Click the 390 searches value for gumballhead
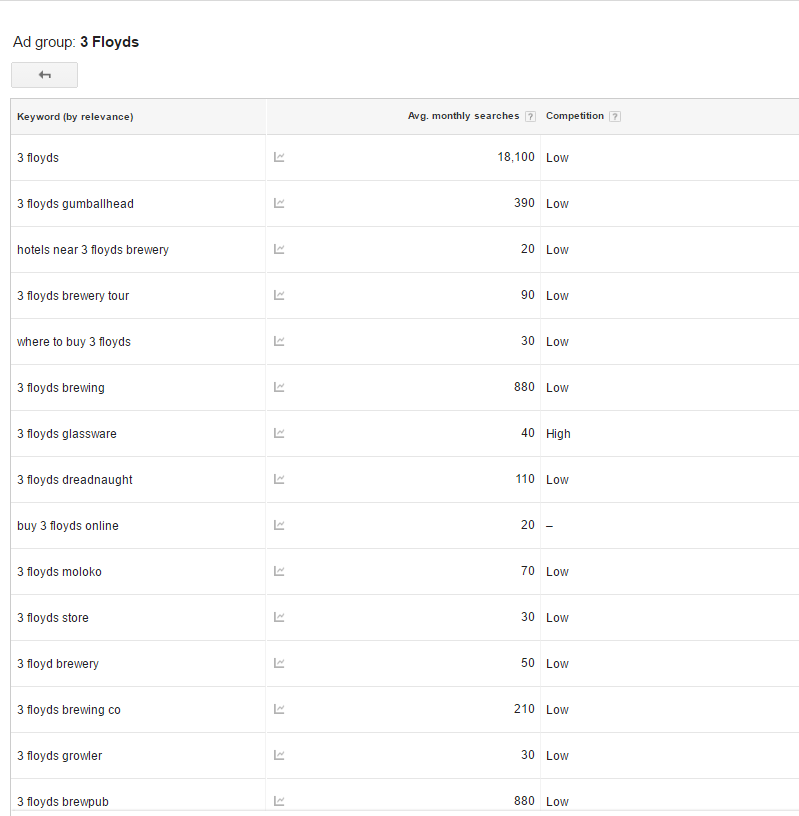Viewport: 799px width, 816px height. [524, 203]
